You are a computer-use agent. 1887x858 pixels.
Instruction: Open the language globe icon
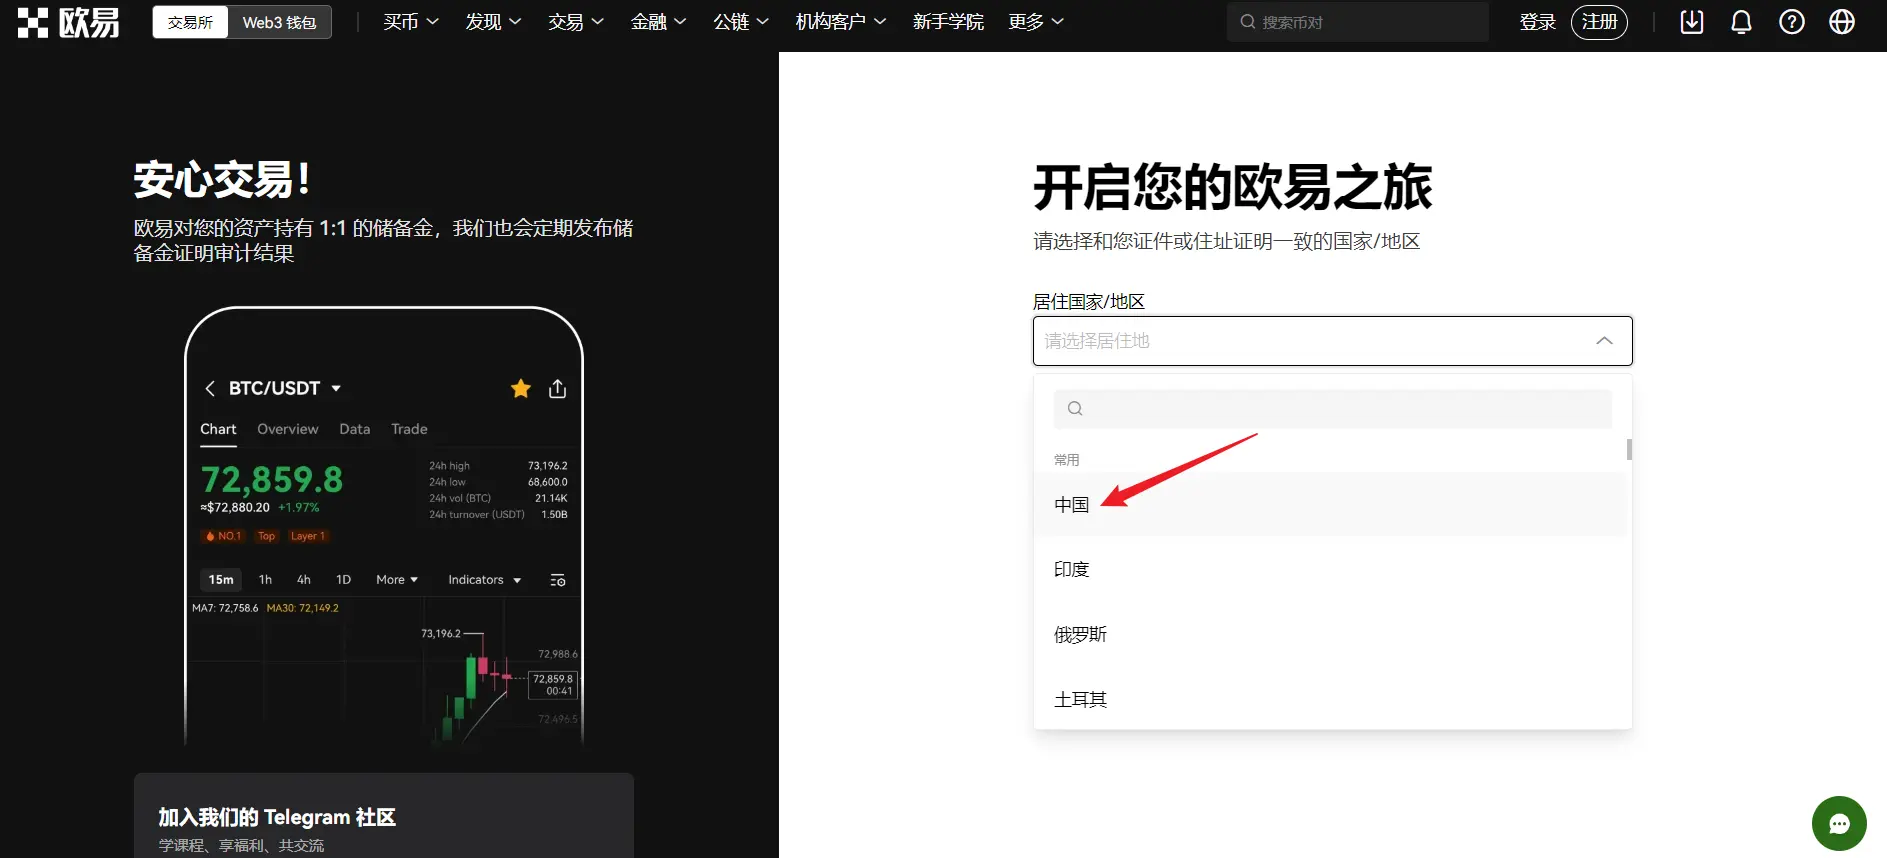pyautogui.click(x=1841, y=22)
